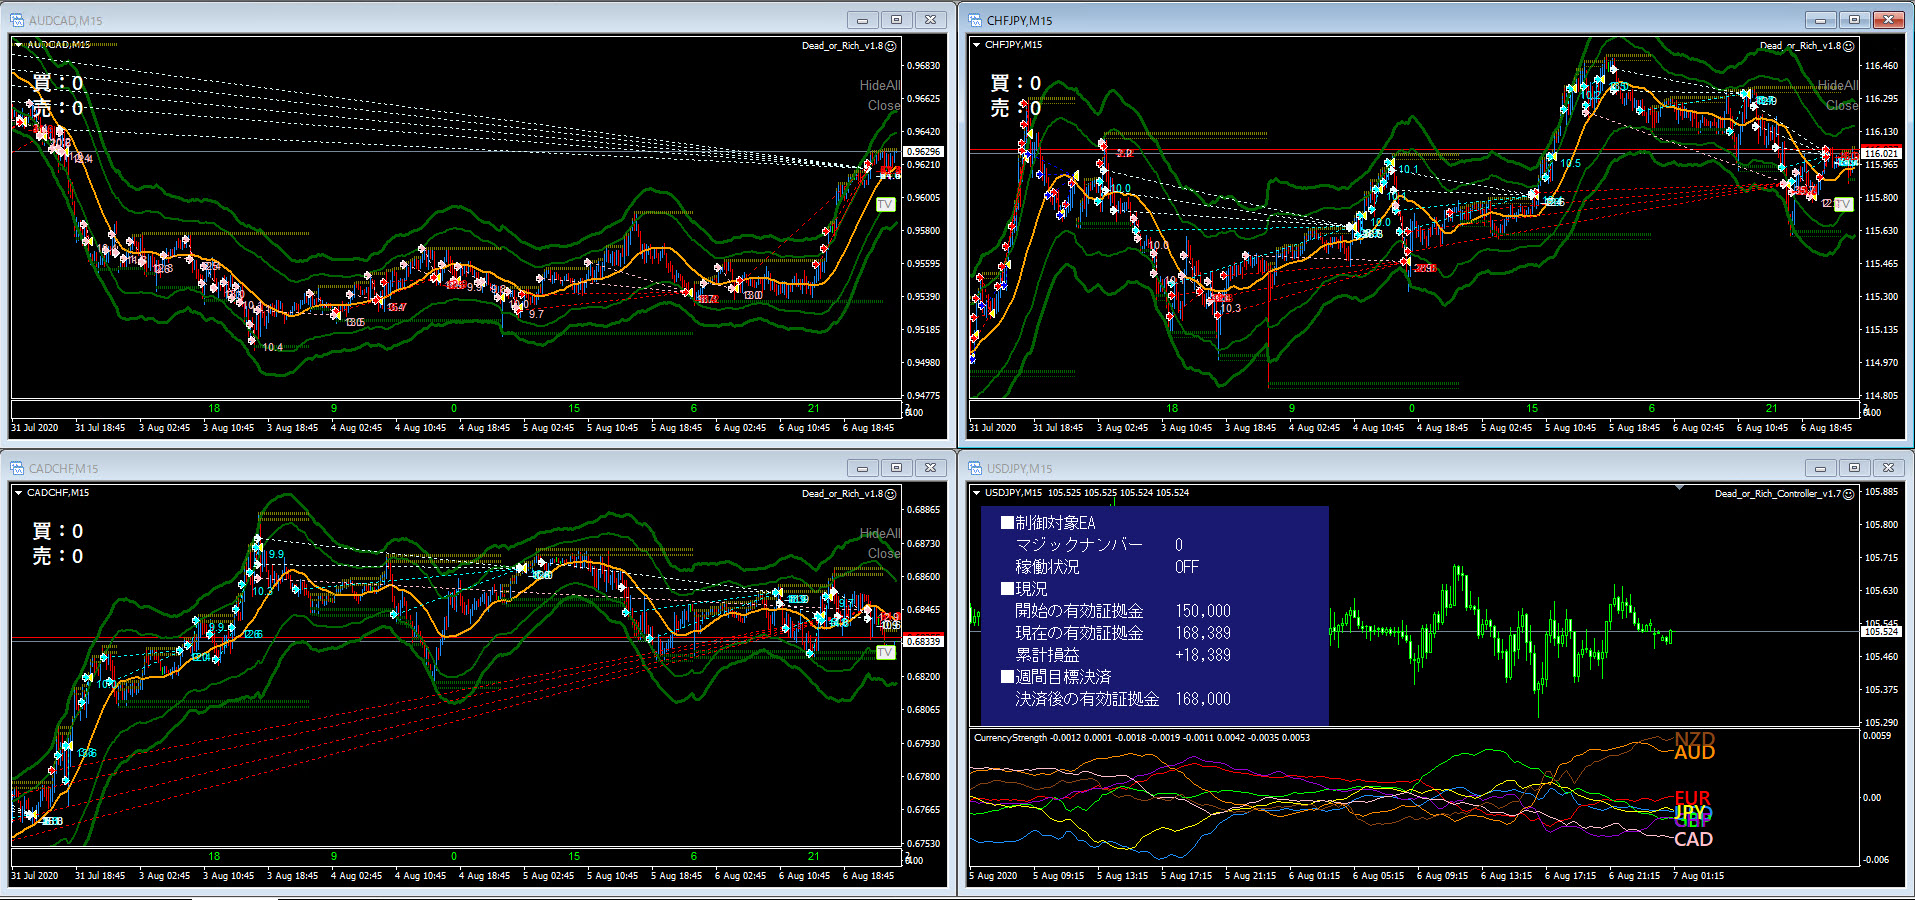Minimize the CADCHF,M15 chart window
This screenshot has height=900, width=1915.
862,468
